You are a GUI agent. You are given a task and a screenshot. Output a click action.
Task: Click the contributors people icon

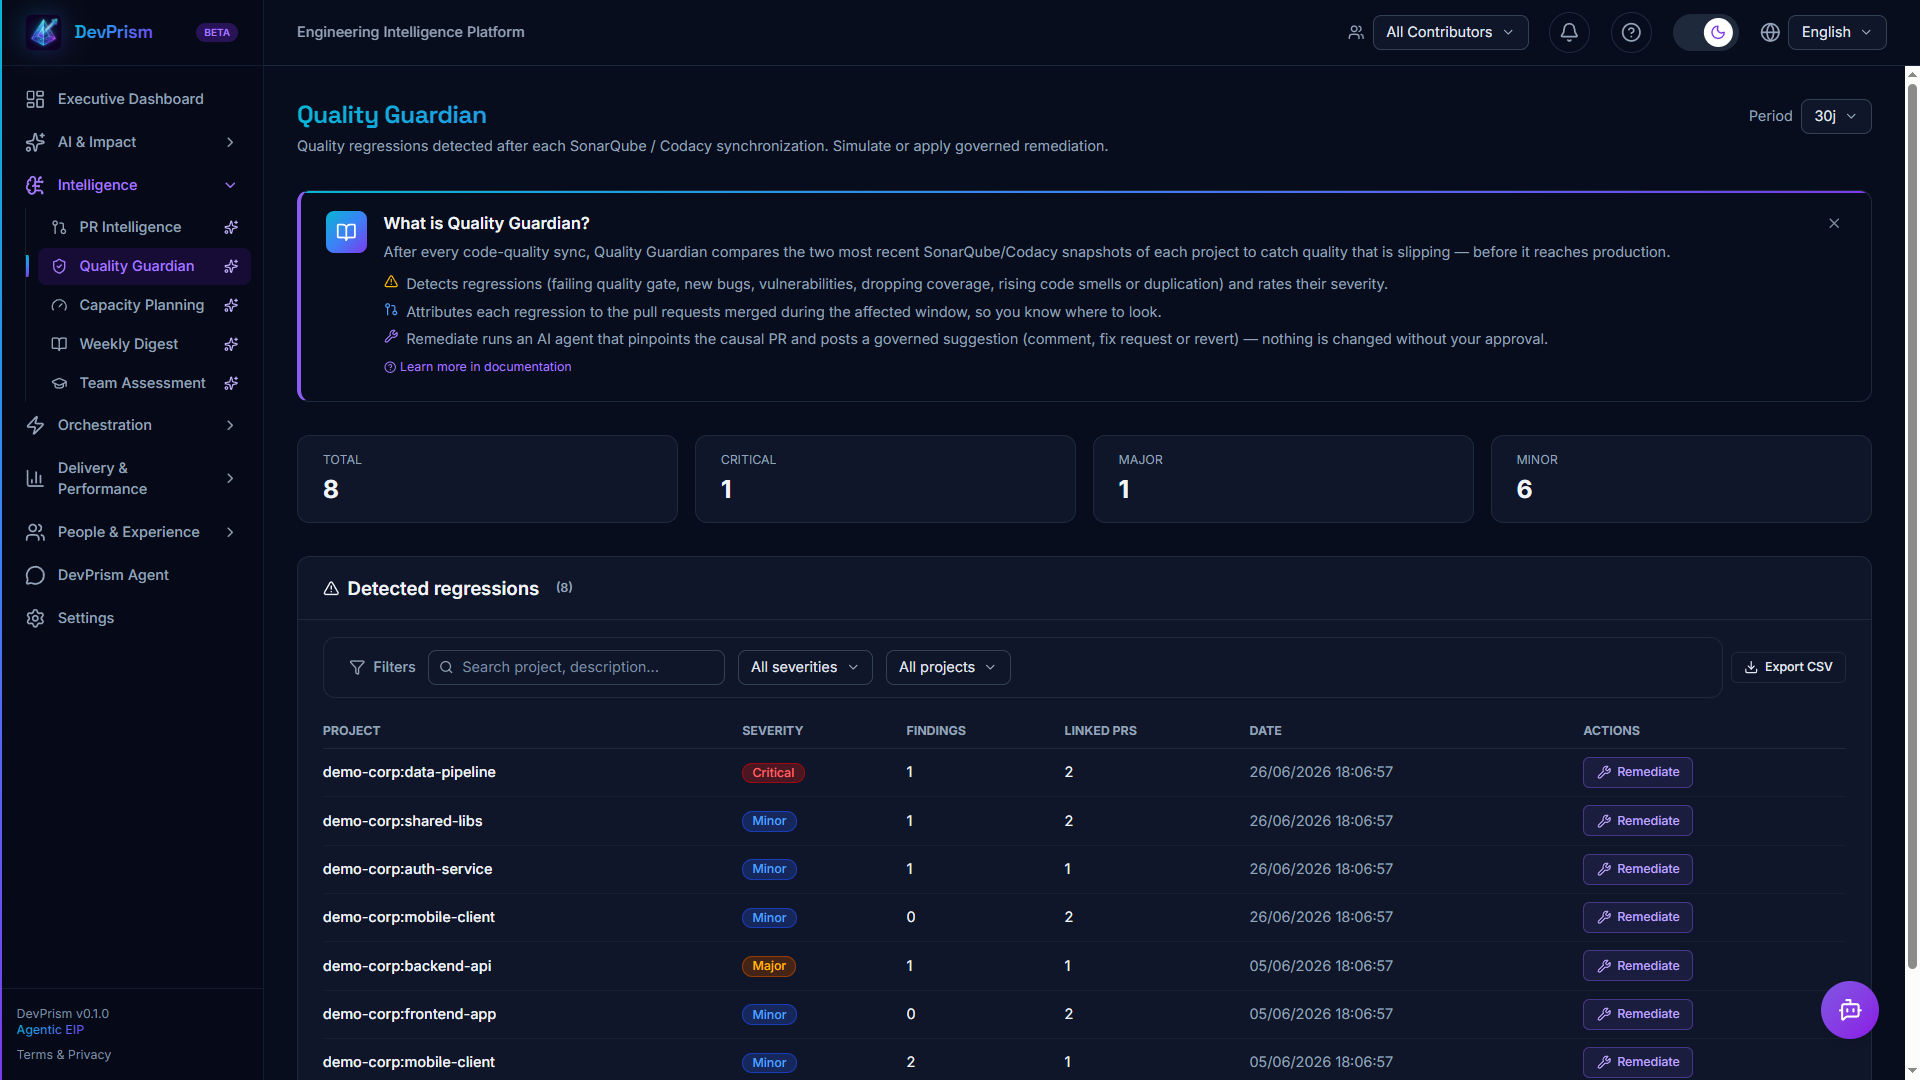[1356, 32]
